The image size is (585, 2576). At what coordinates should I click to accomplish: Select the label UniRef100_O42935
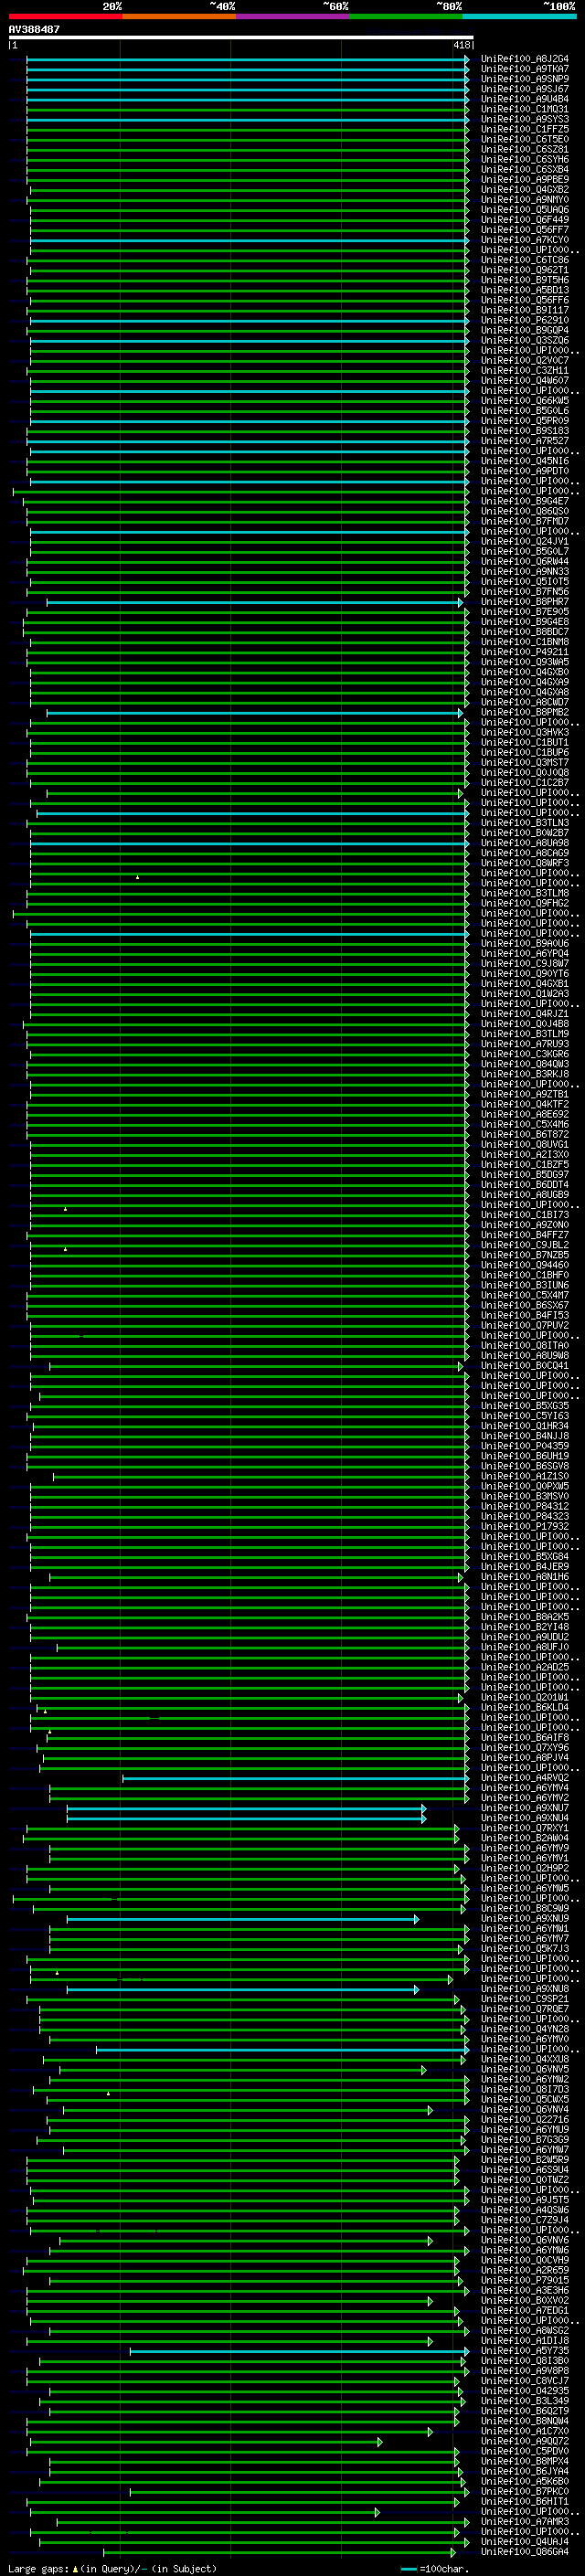coord(525,2391)
